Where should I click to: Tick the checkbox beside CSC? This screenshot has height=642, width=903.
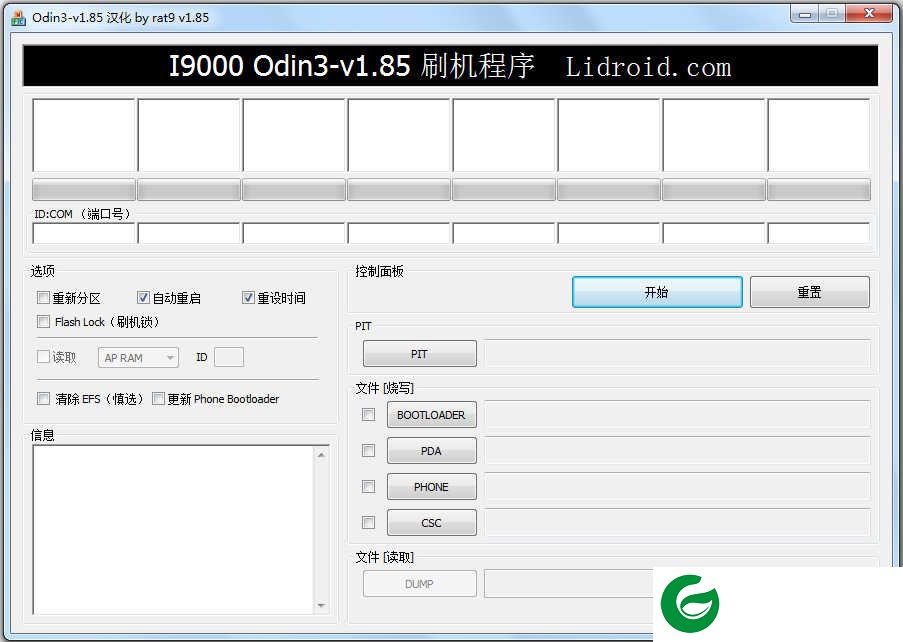[x=369, y=522]
